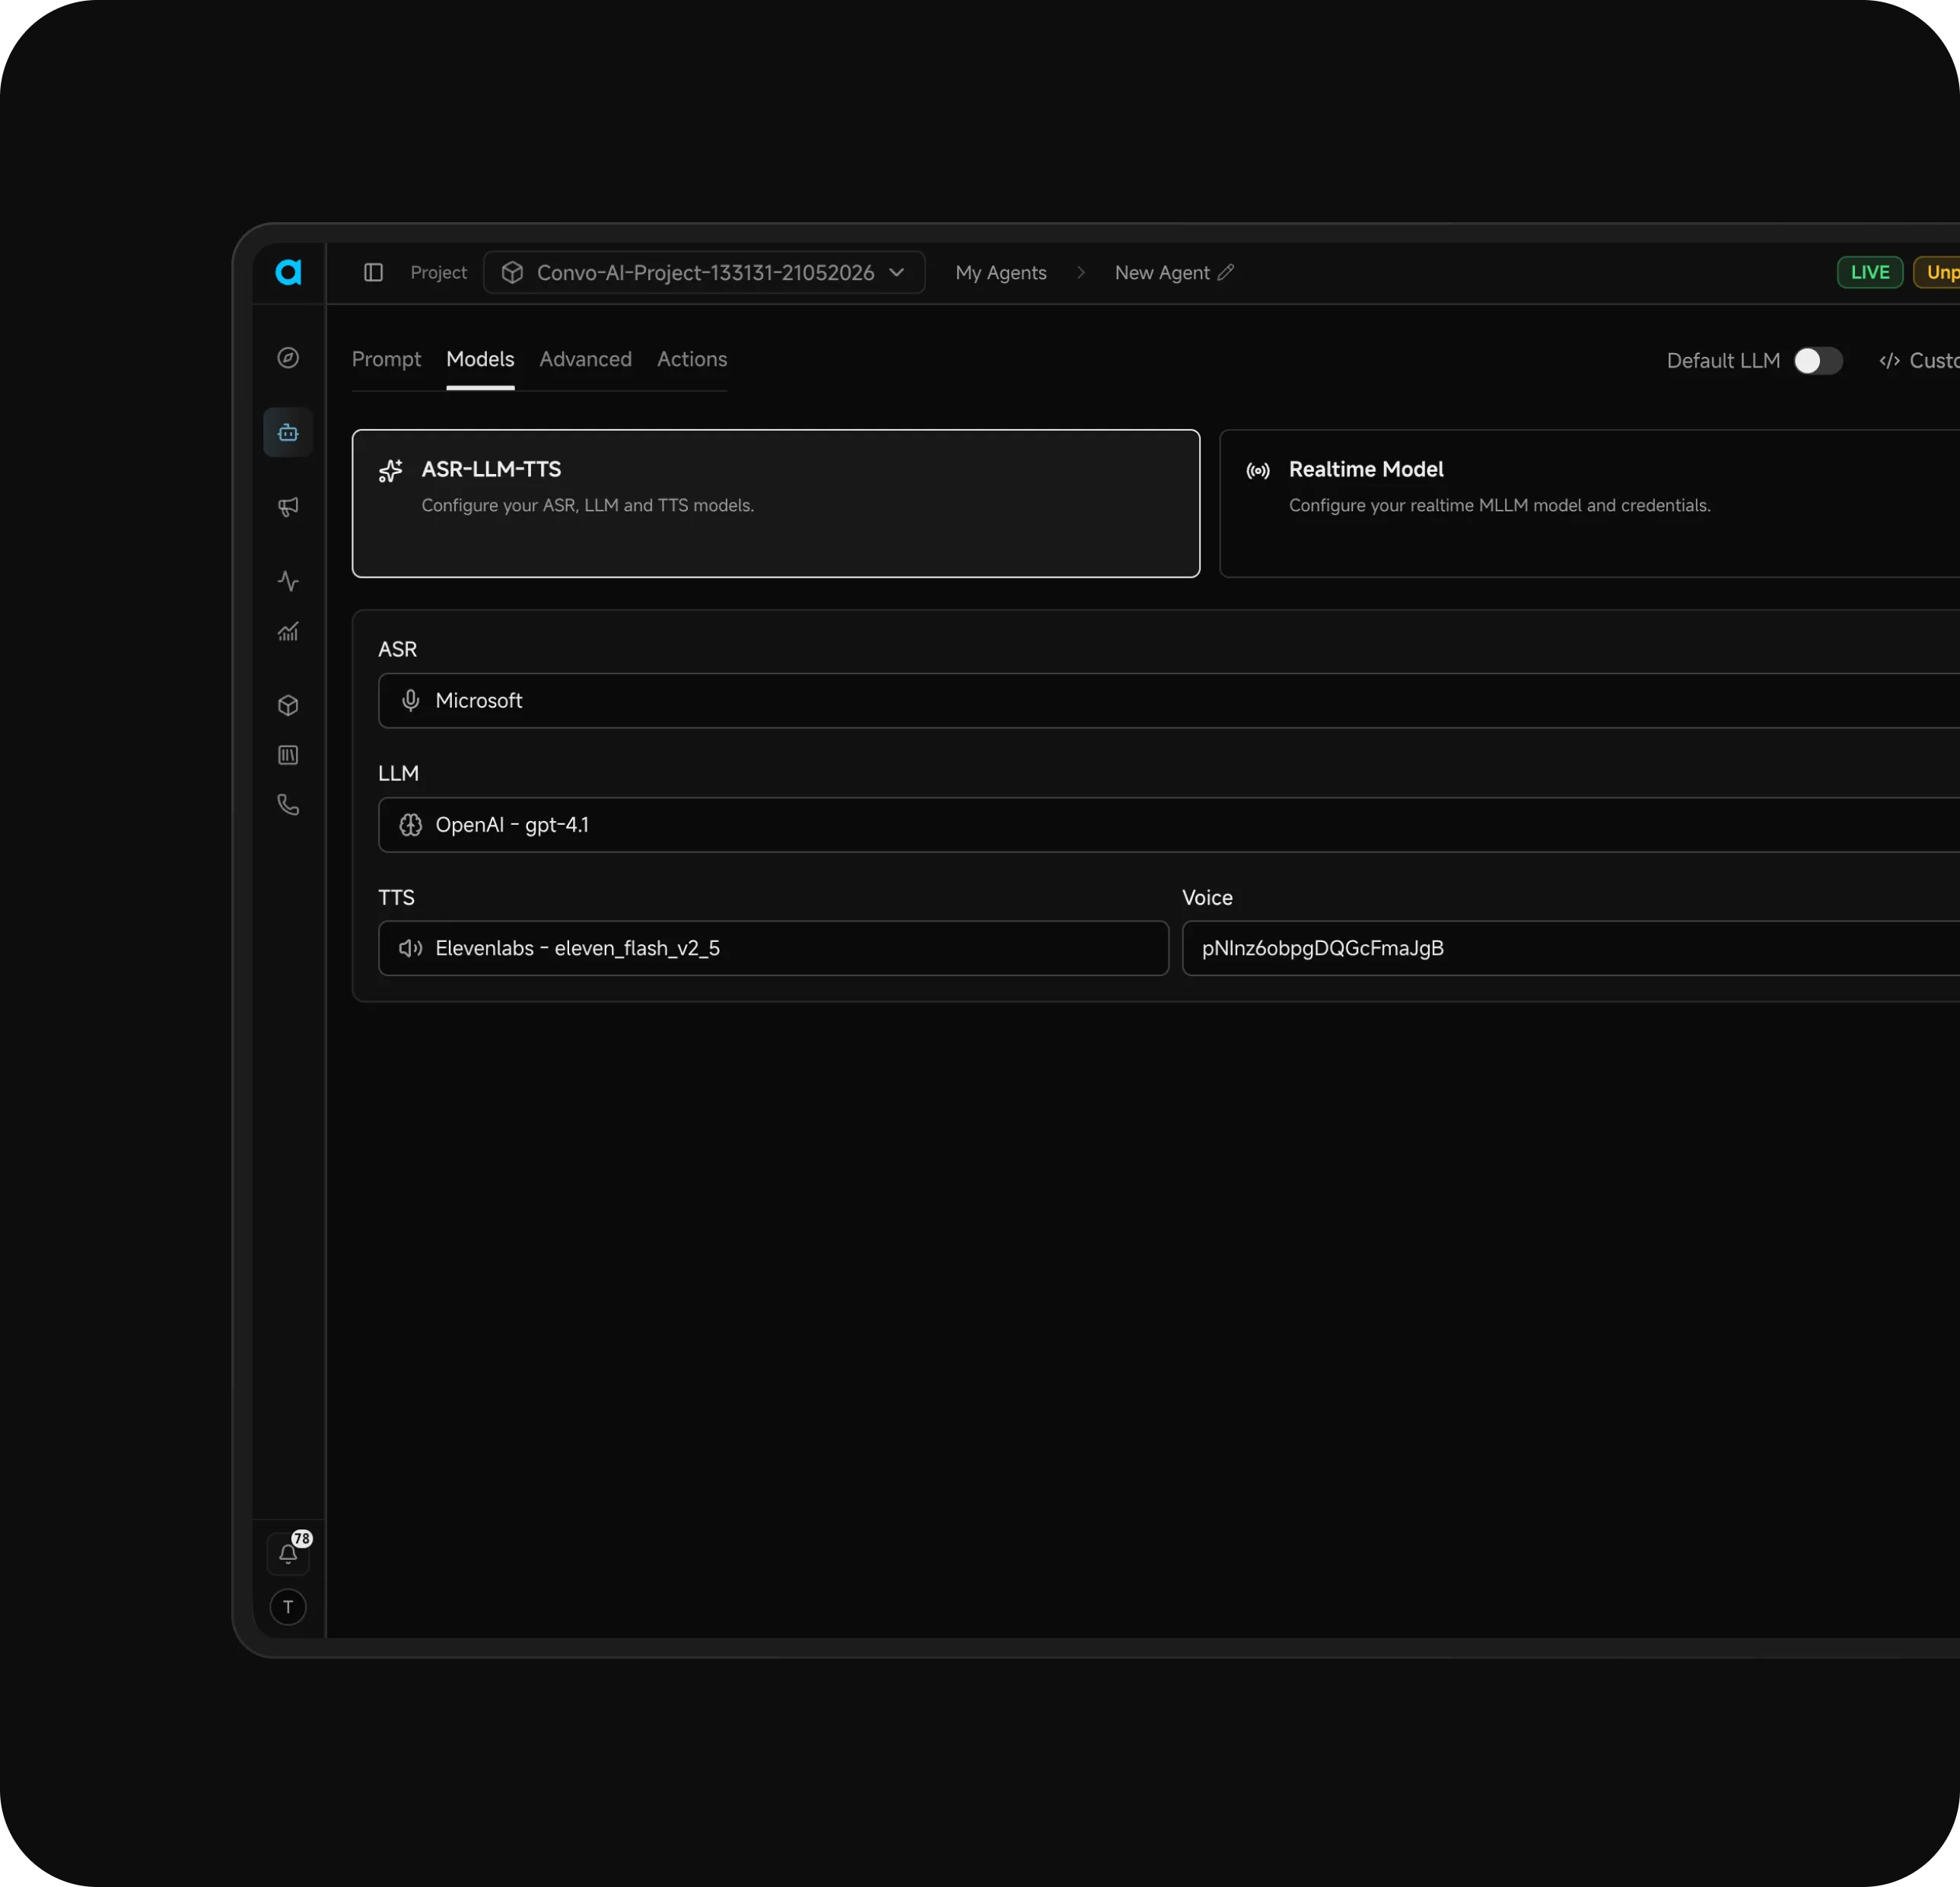Switch to the Prompt tab
The width and height of the screenshot is (1960, 1887).
(387, 359)
